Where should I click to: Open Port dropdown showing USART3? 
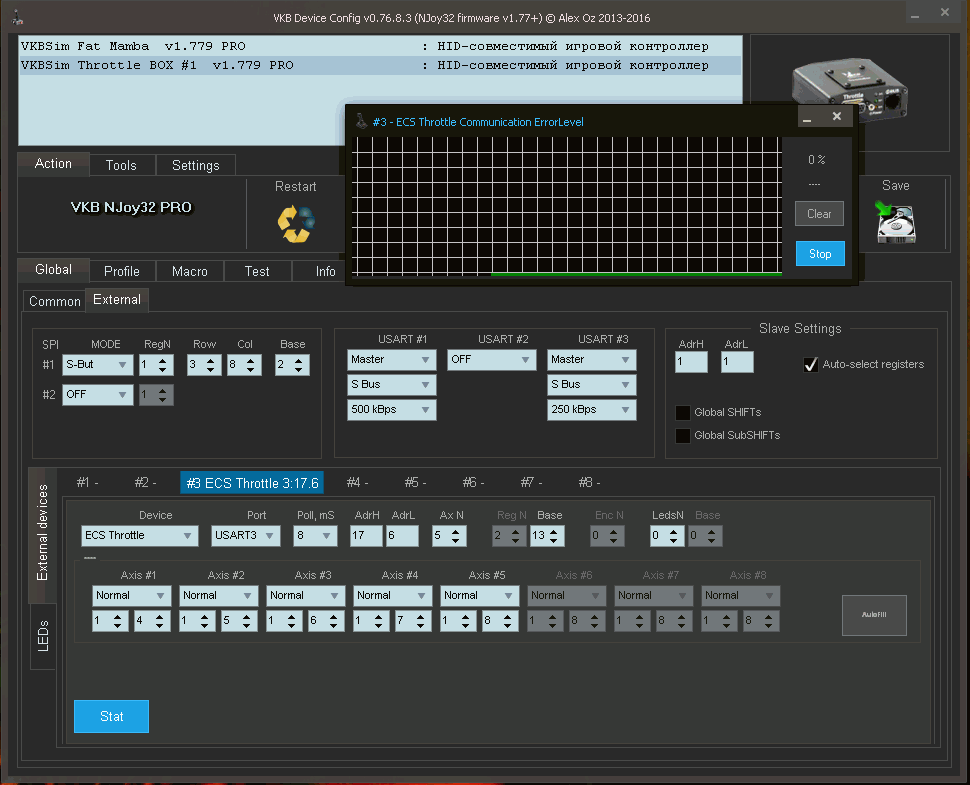click(246, 536)
